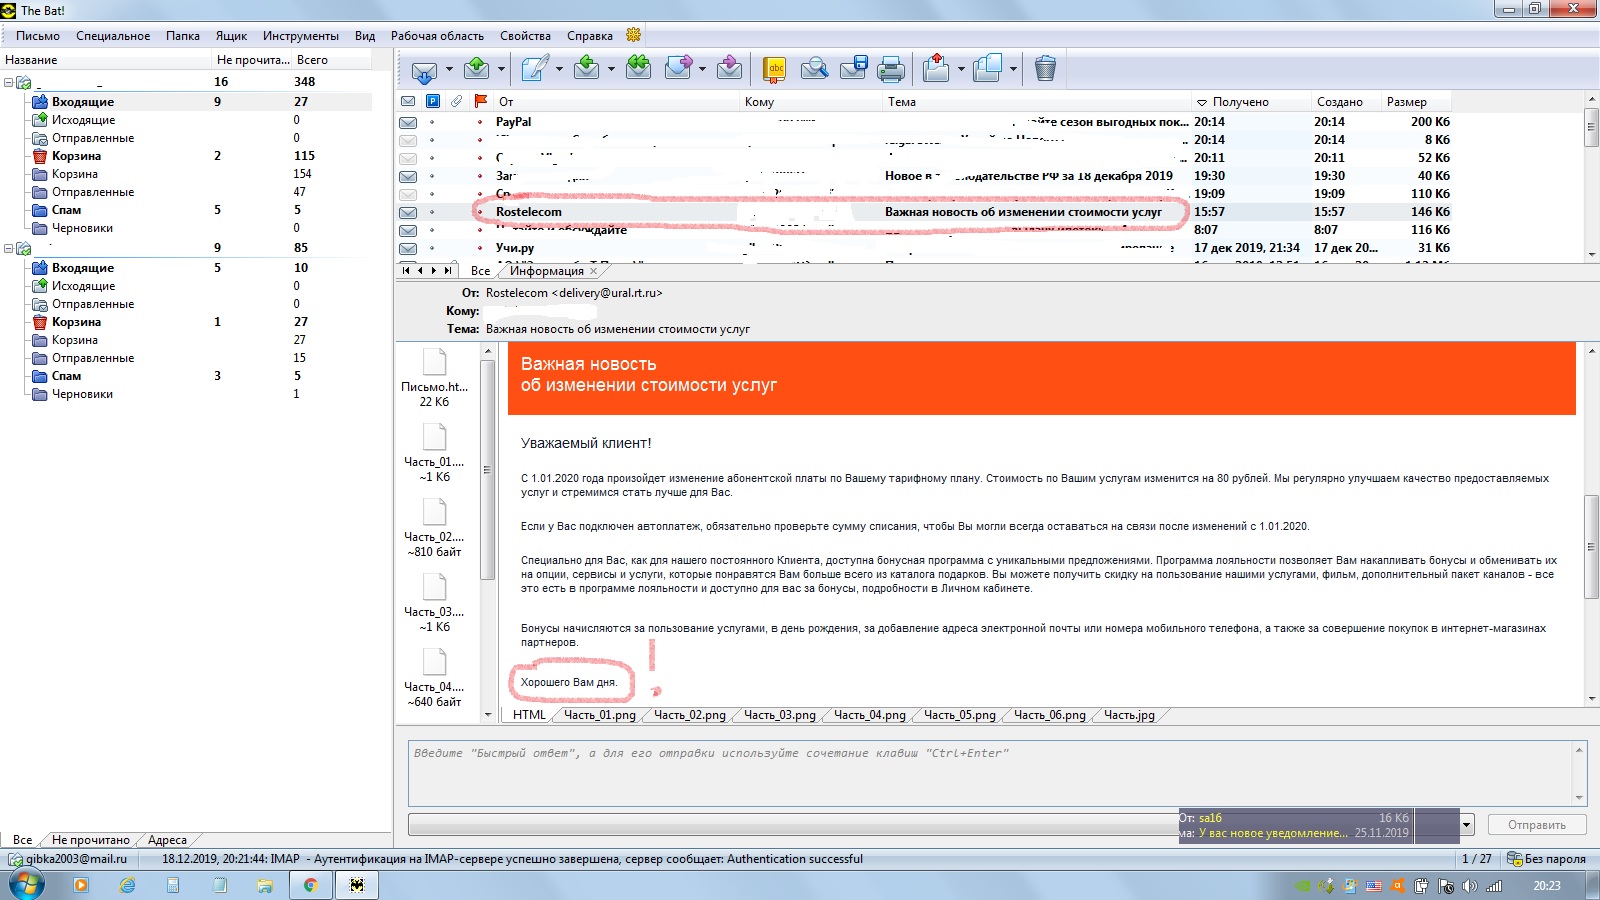Viewport: 1600px width, 900px height.
Task: Toggle the flag dot on the Rostelecom message
Action: click(481, 212)
